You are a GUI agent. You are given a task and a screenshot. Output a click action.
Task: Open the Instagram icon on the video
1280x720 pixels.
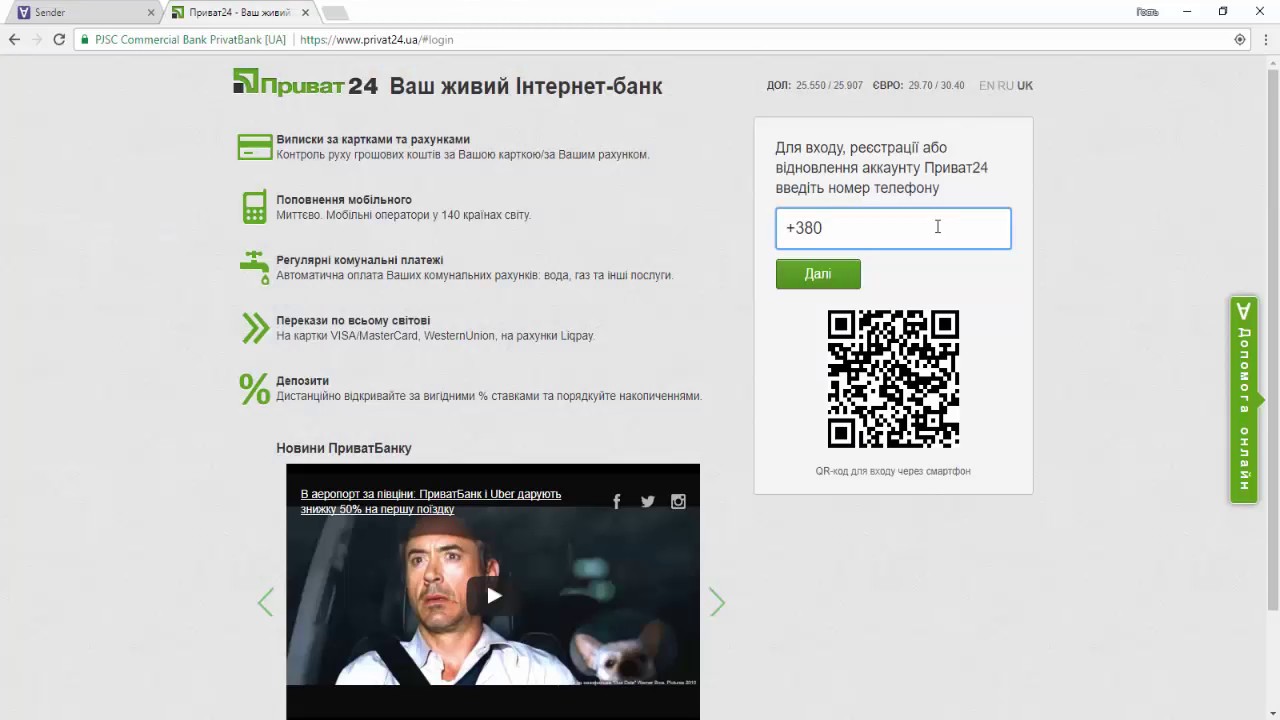pos(678,502)
